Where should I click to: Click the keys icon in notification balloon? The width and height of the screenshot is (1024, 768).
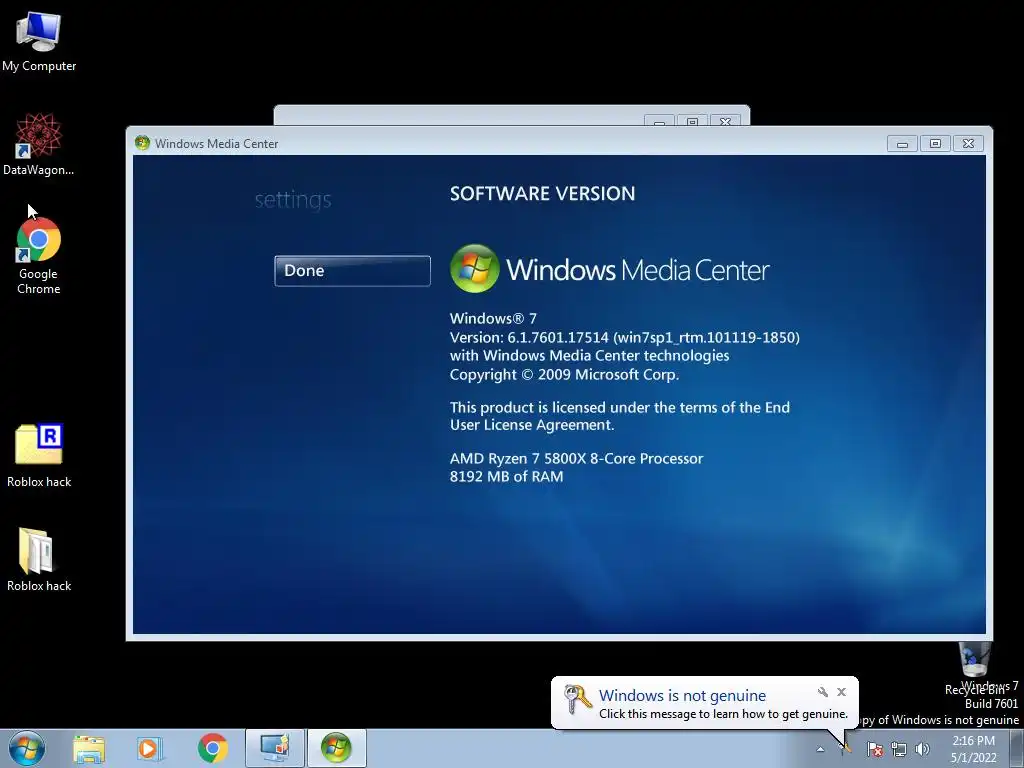(x=577, y=699)
